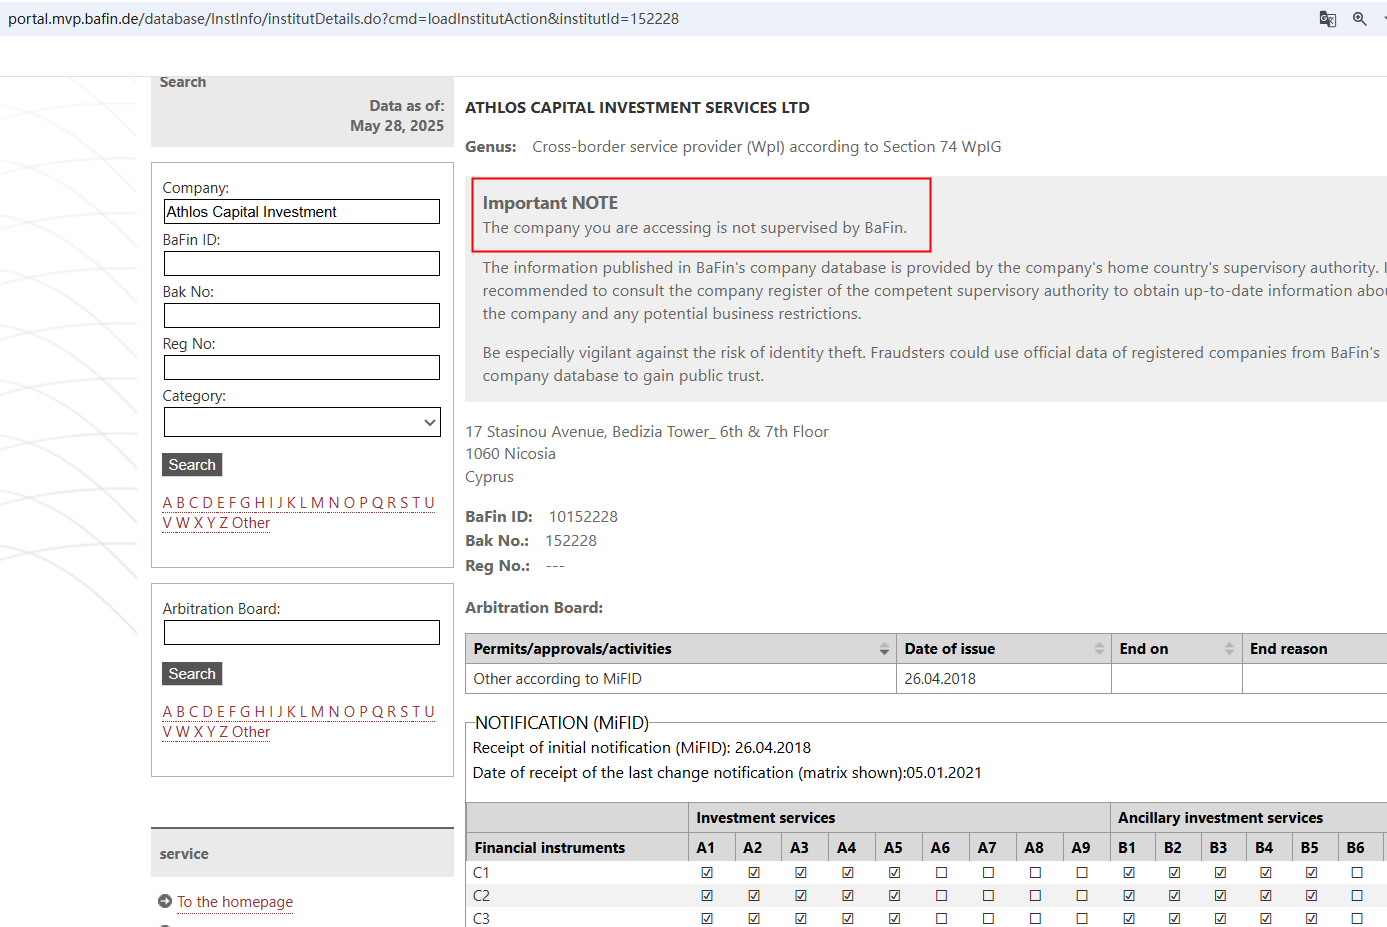
Task: Click into the BaFin ID input field
Action: (301, 264)
